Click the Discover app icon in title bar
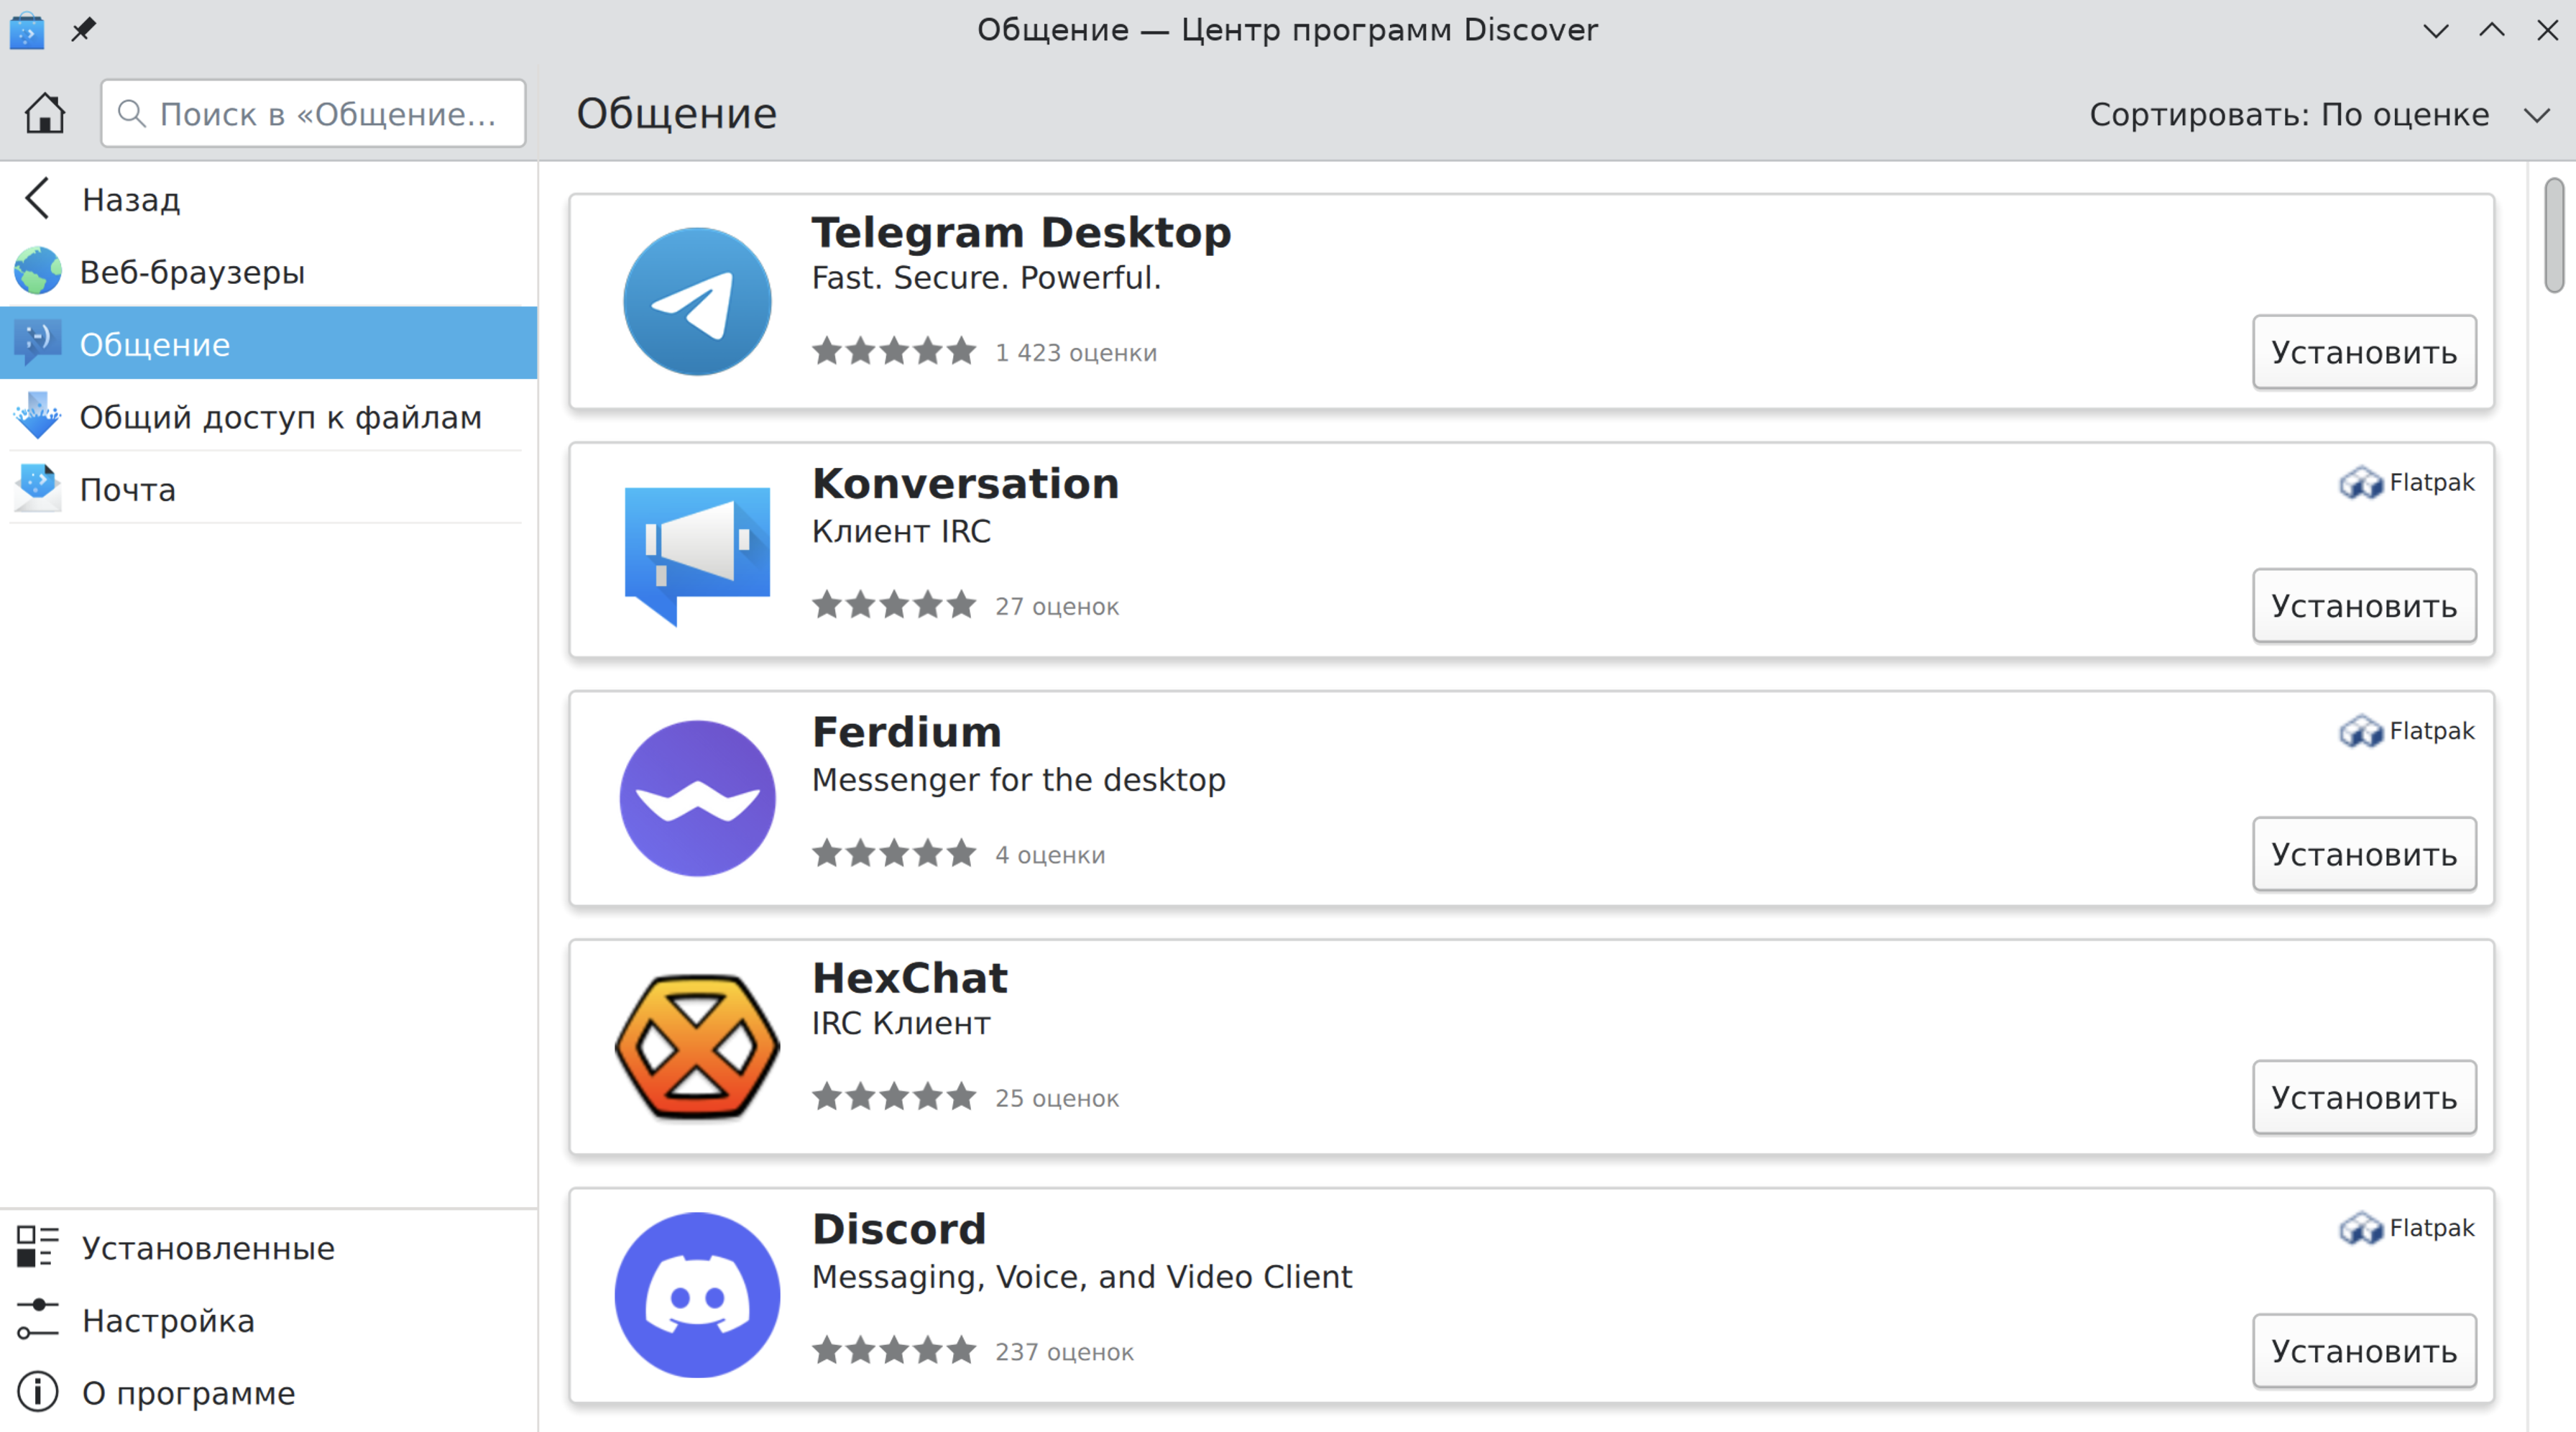Viewport: 2576px width, 1432px height. [x=27, y=31]
